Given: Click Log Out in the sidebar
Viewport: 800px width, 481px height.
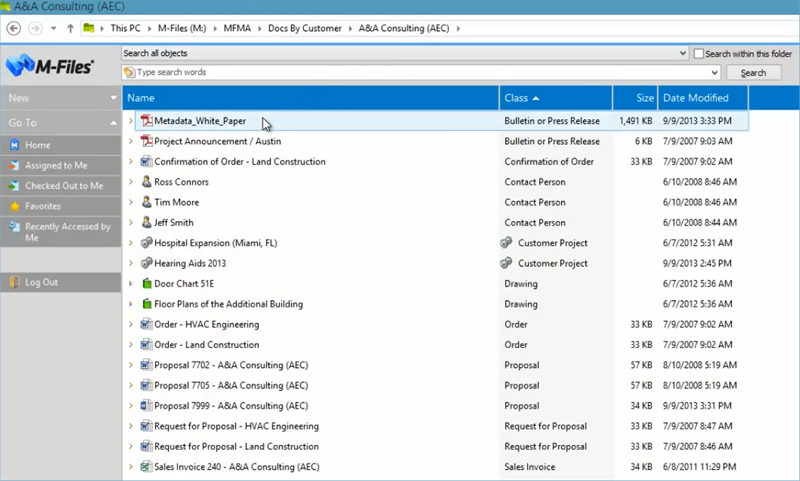Looking at the screenshot, I should (61, 282).
